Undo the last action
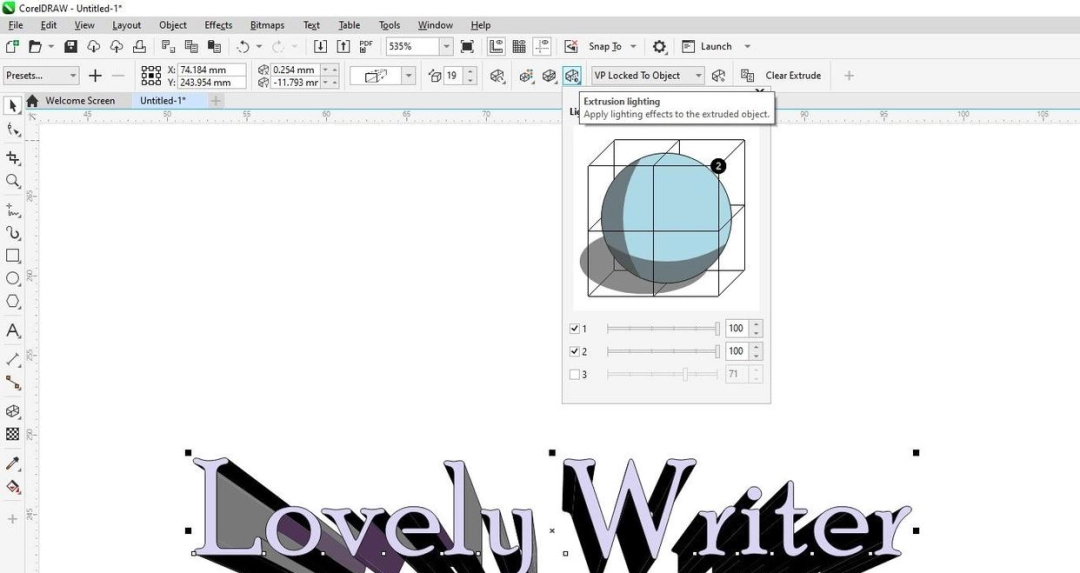 242,46
